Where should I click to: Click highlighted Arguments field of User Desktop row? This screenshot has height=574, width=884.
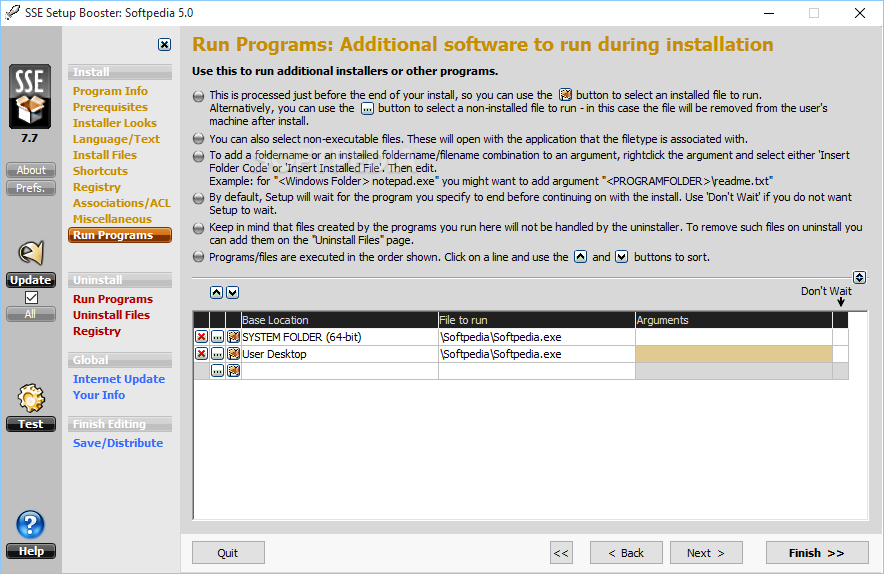click(734, 354)
